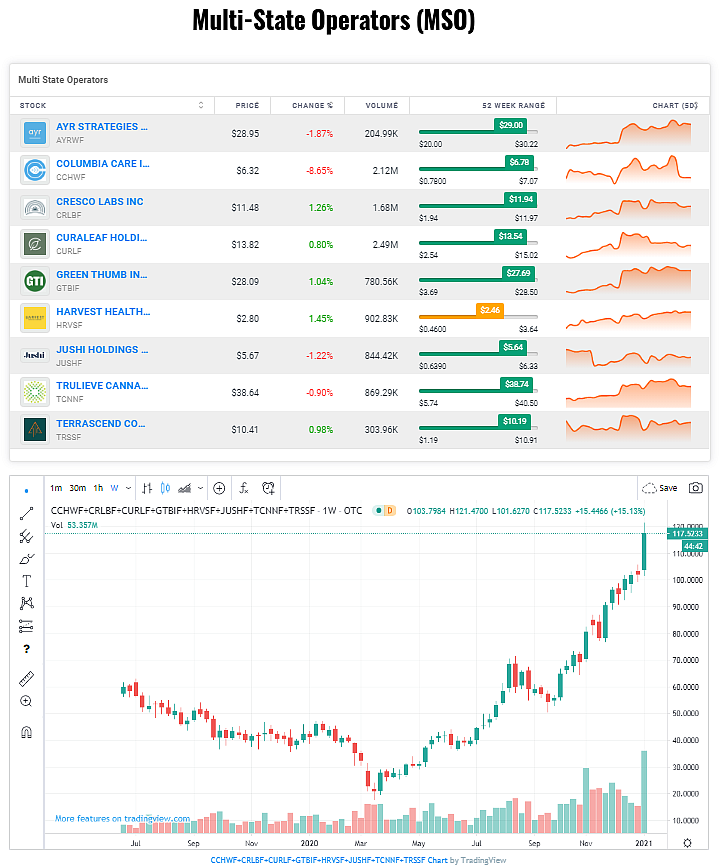
Task: Click Trulieve $38.74 range marker
Action: point(517,384)
